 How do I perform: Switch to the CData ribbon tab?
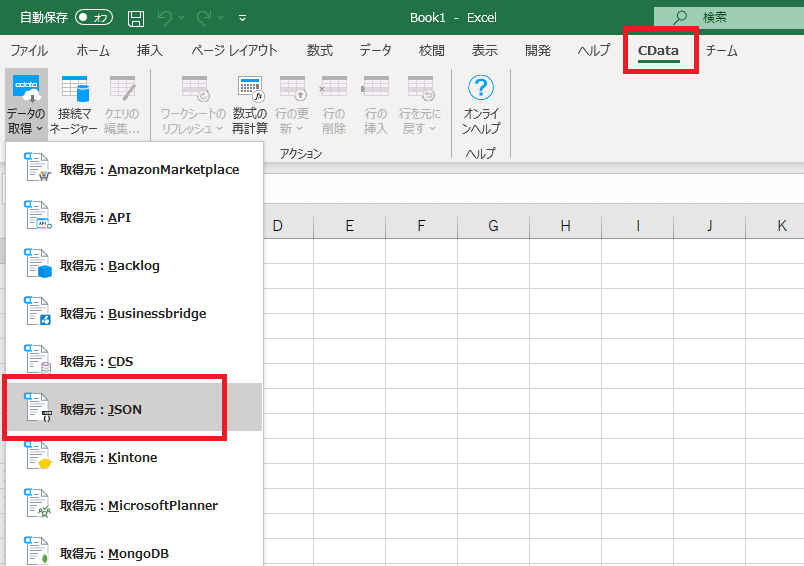click(658, 50)
